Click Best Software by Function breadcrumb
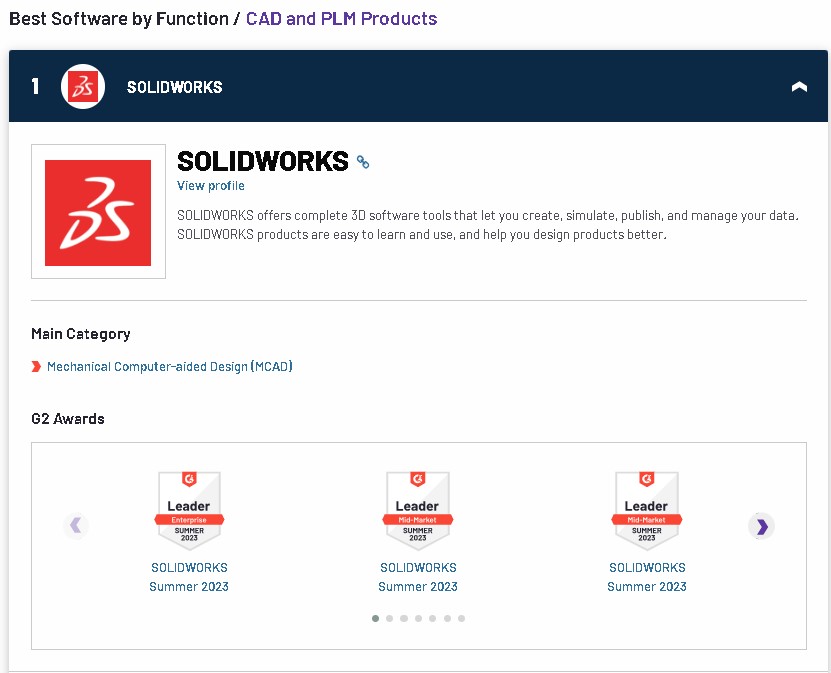The height and width of the screenshot is (673, 831). point(119,19)
